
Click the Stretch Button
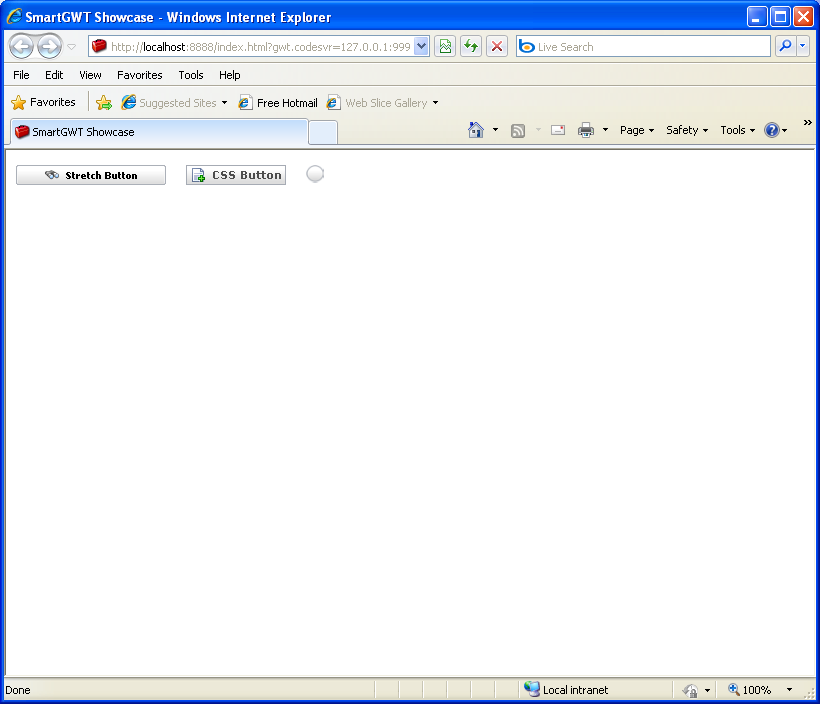coord(91,175)
